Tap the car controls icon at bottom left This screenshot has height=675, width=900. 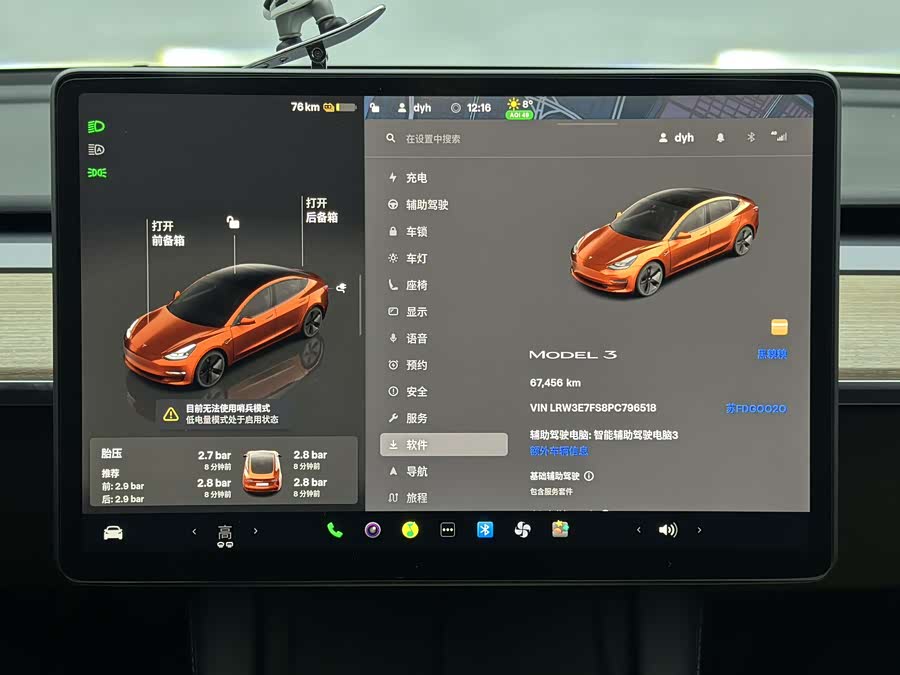click(x=113, y=532)
